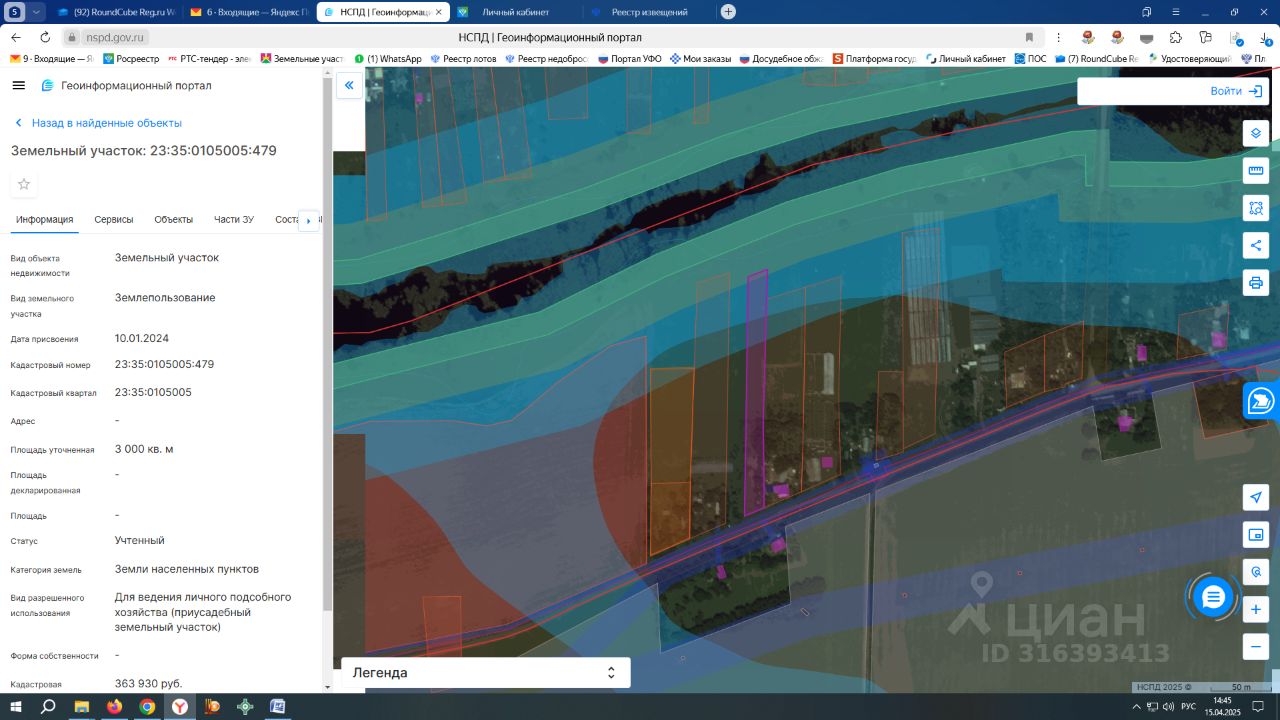Bookmark this page in address bar
The width and height of the screenshot is (1280, 720).
[1029, 37]
